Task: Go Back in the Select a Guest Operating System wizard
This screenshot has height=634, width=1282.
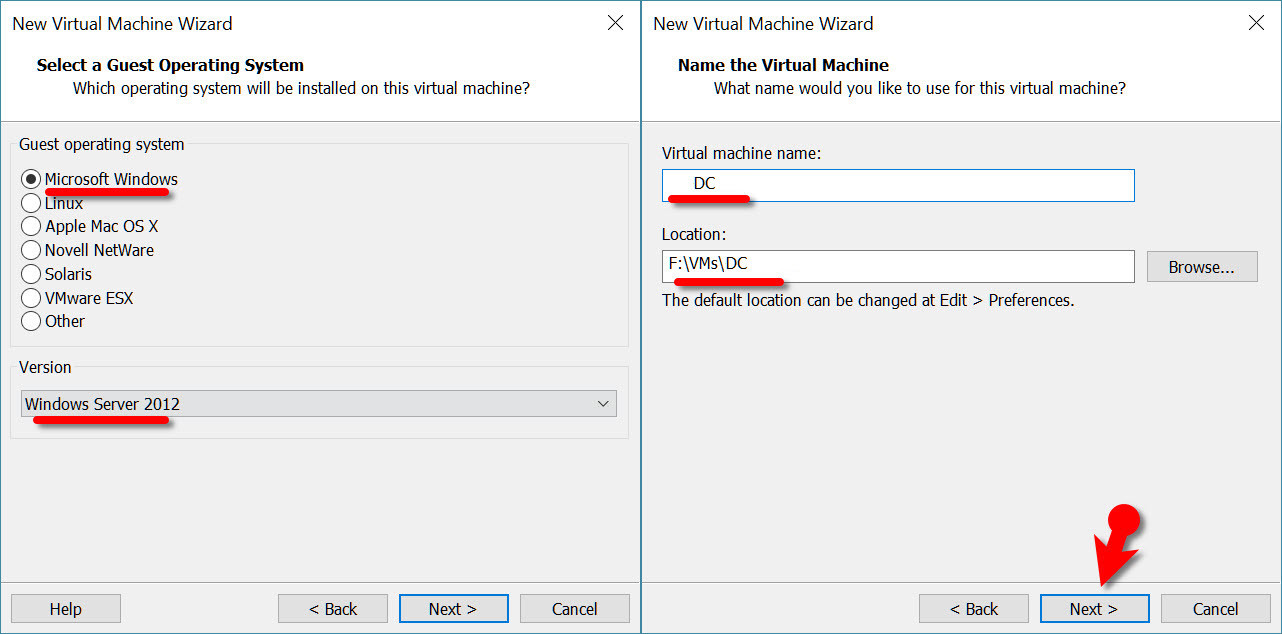Action: tap(333, 609)
